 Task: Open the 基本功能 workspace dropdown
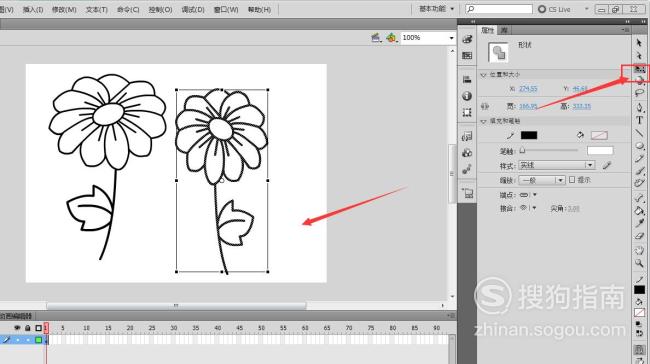click(437, 9)
